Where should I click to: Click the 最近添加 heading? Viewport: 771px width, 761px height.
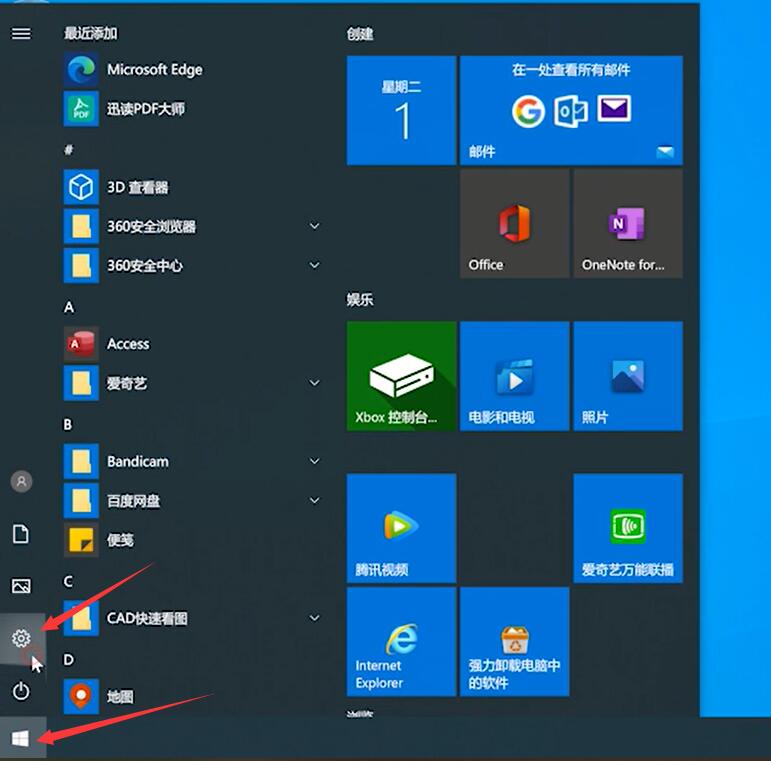[x=91, y=33]
